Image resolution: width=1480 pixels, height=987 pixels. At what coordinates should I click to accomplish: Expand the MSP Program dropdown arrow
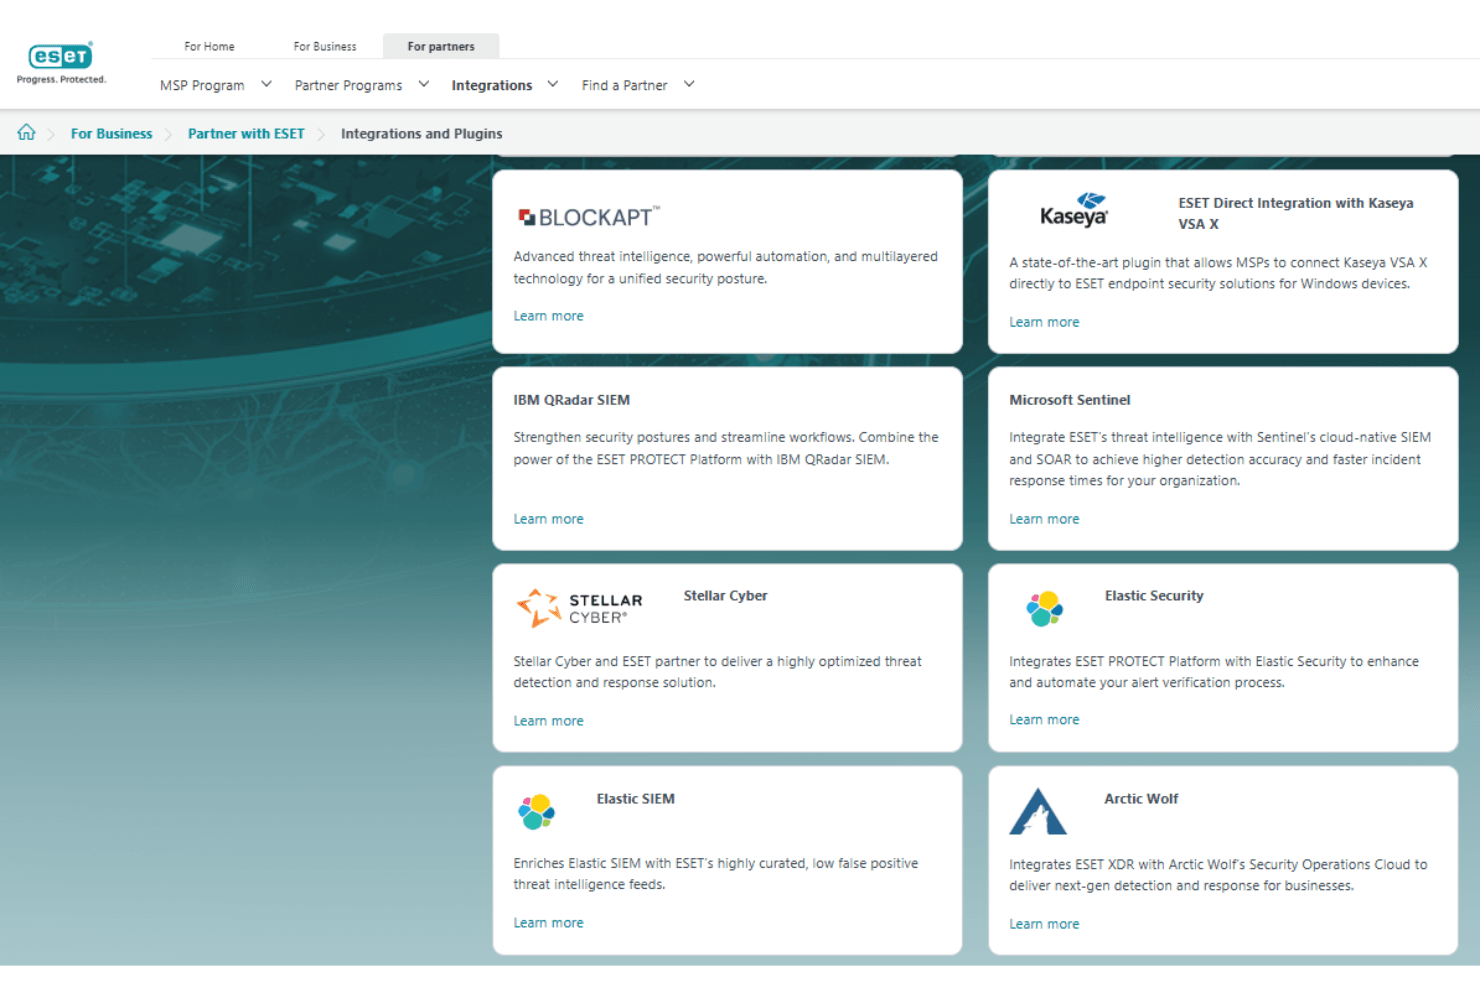tap(266, 84)
